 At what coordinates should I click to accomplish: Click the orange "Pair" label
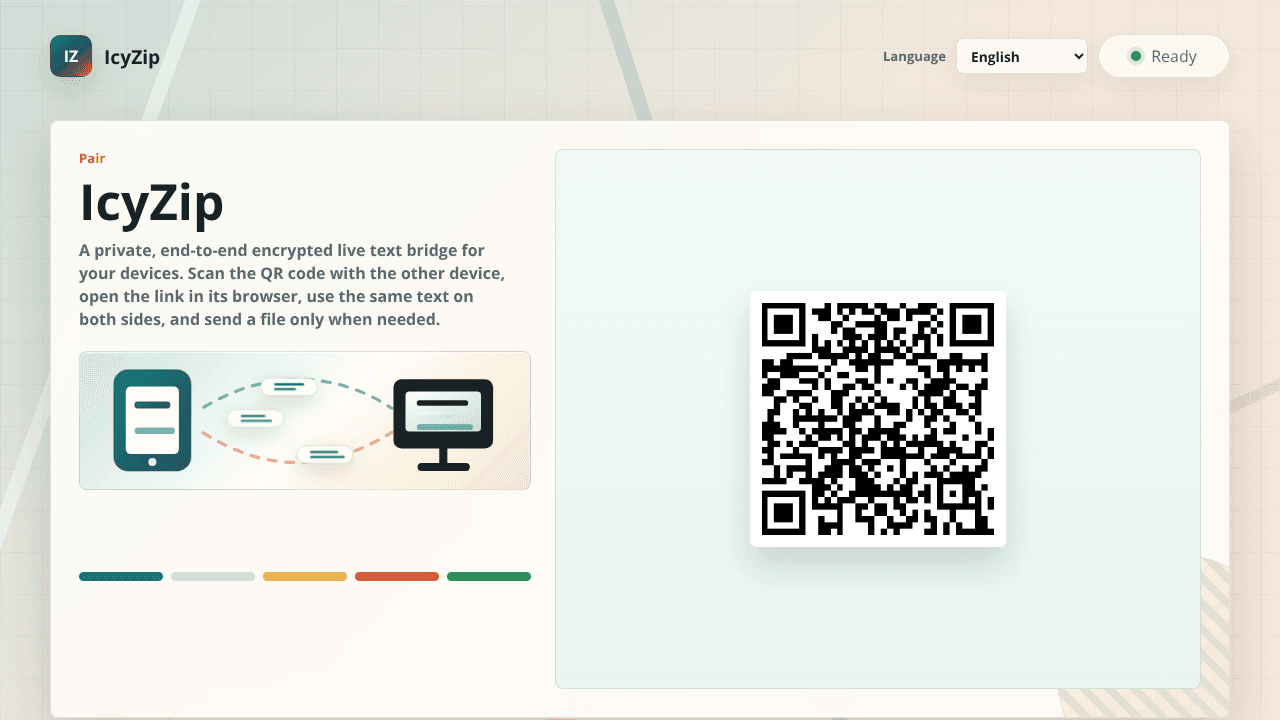click(x=92, y=158)
